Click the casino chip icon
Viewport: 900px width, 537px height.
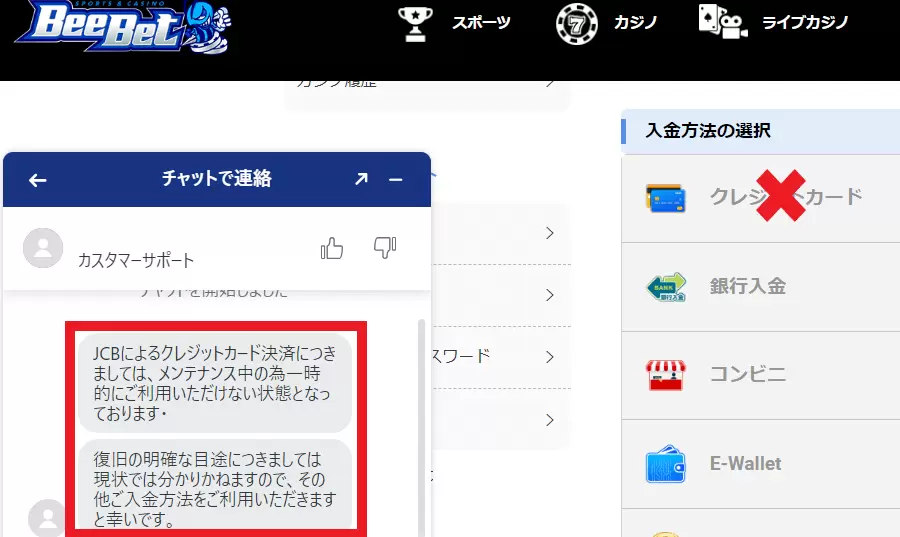(x=577, y=25)
